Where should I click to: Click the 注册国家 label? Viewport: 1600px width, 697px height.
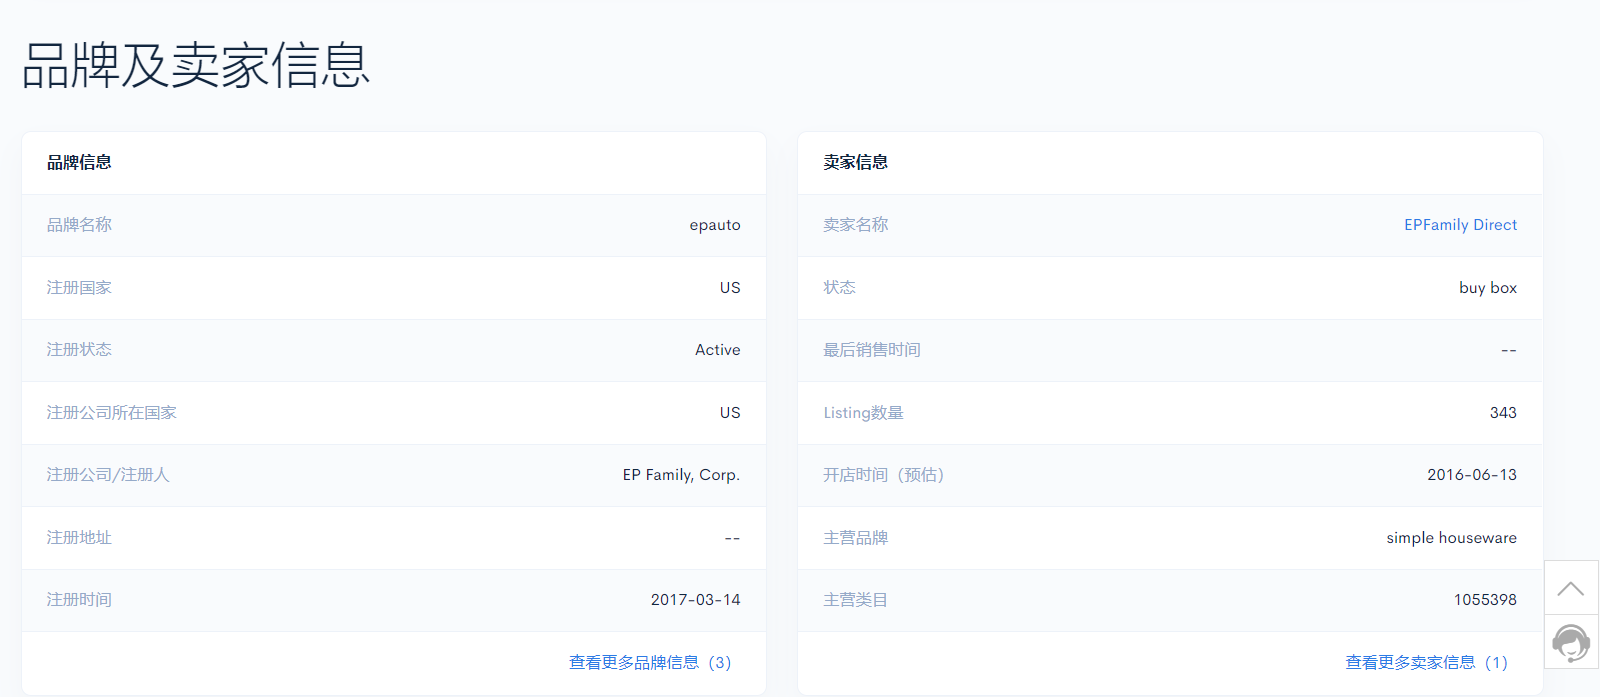tap(79, 288)
